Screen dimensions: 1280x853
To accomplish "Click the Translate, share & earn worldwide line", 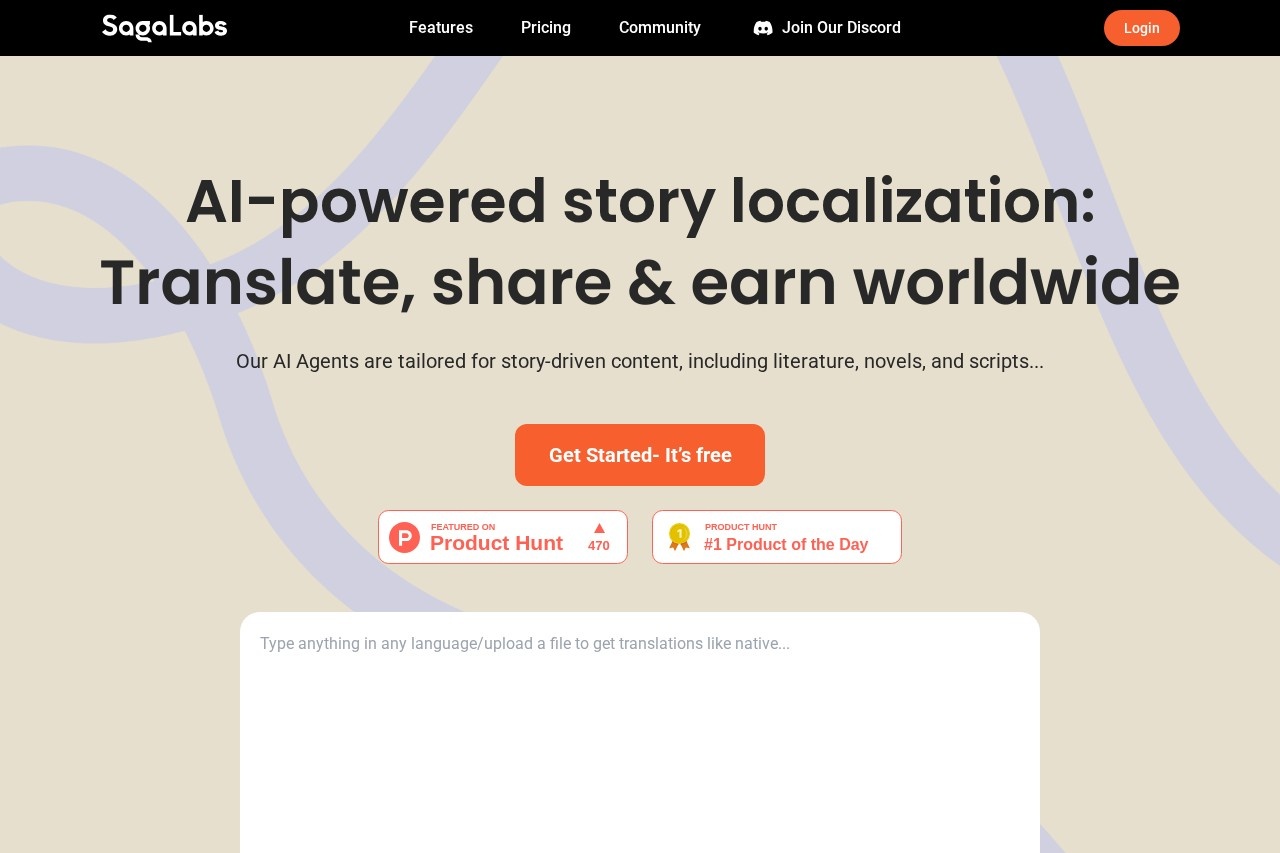I will click(x=640, y=282).
